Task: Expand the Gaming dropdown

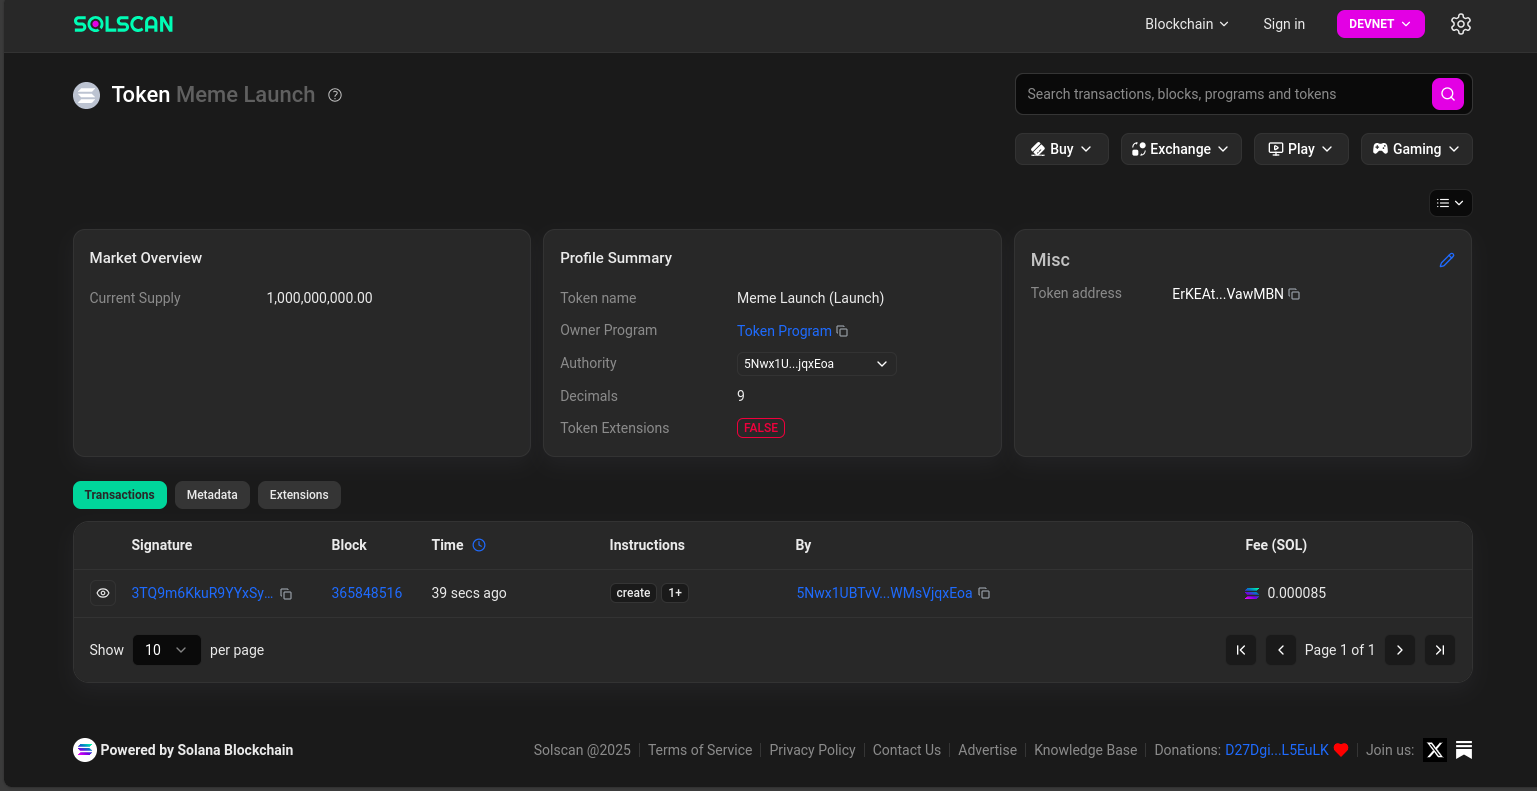Action: [1417, 149]
